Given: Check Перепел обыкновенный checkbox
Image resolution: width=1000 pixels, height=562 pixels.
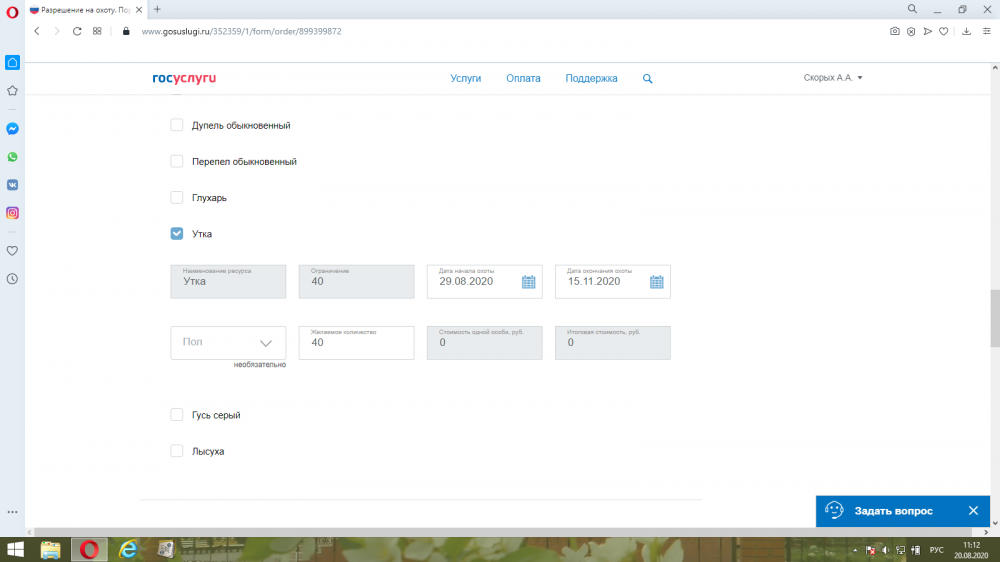Looking at the screenshot, I should pos(177,161).
